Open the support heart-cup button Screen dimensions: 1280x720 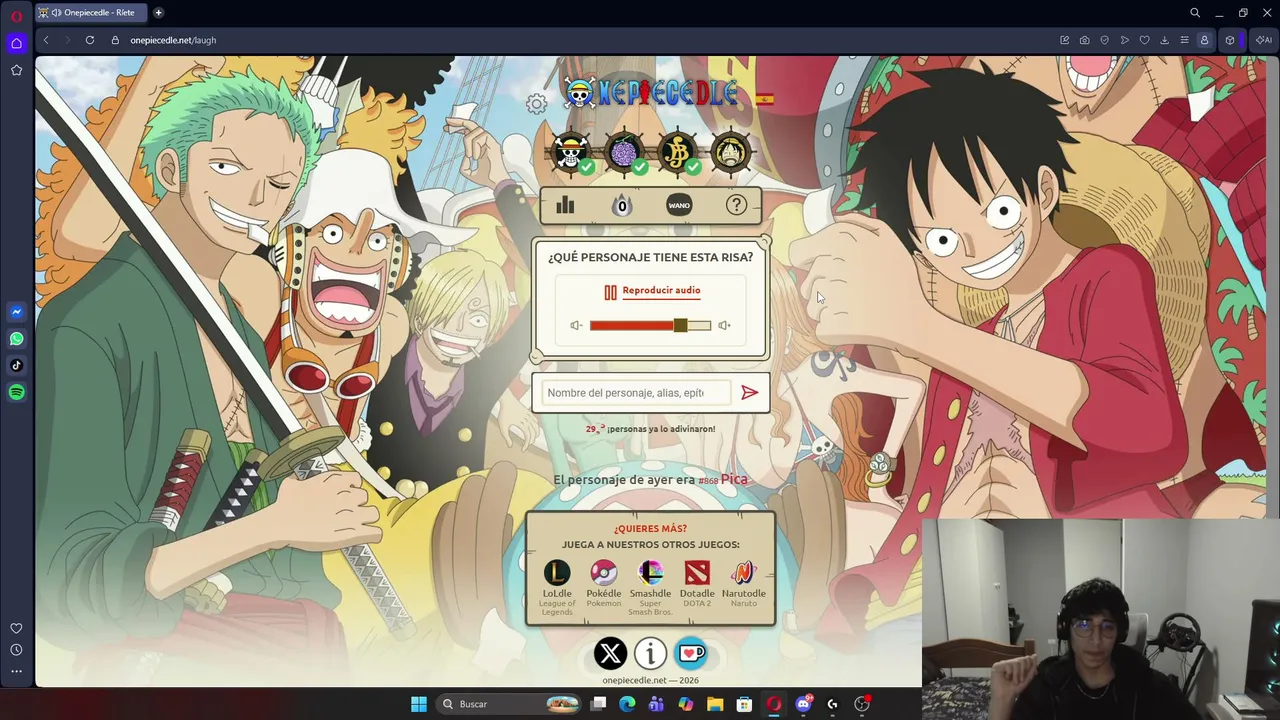(691, 654)
